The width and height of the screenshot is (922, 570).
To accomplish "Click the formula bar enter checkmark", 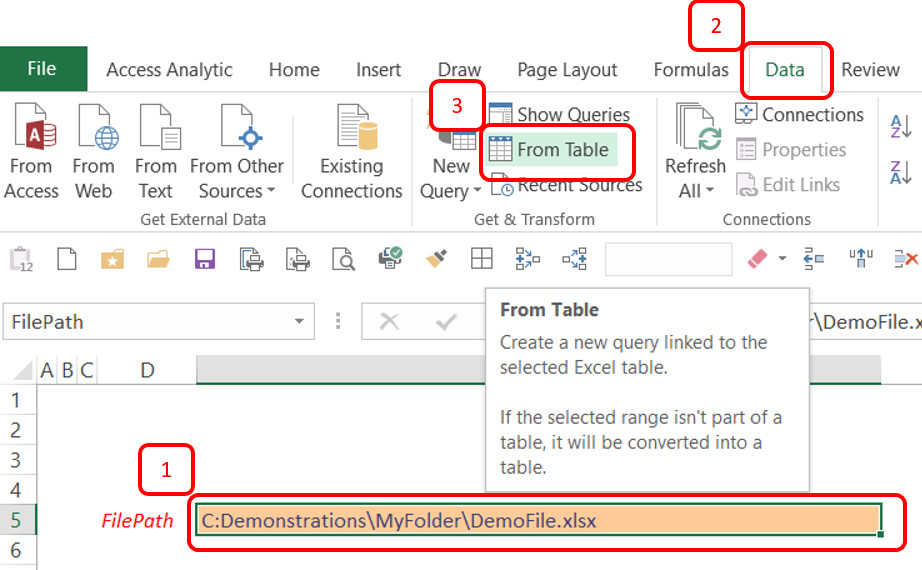I will tap(446, 322).
